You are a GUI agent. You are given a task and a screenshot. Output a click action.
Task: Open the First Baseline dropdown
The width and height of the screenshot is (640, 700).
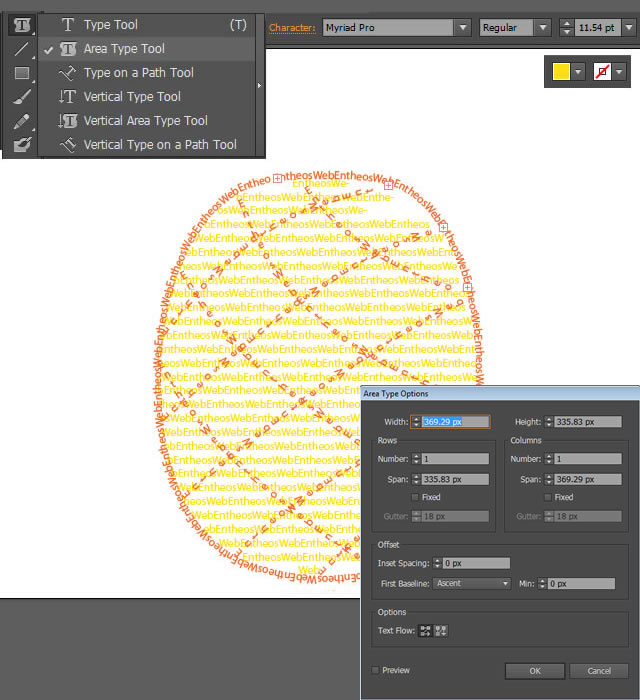472,583
